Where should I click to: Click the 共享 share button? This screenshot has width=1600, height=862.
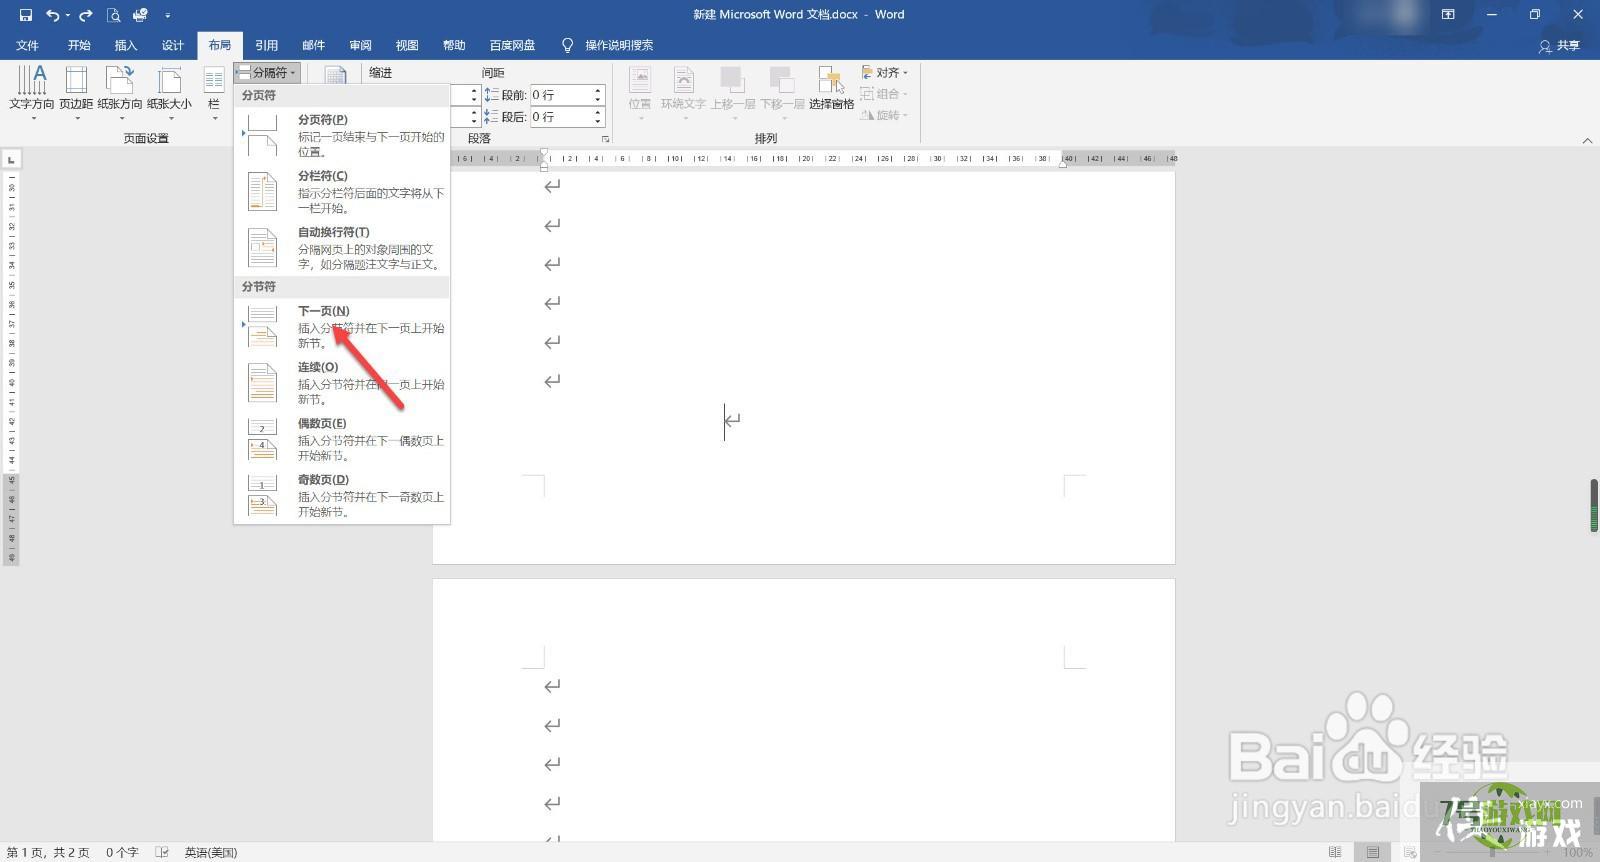pos(1560,45)
